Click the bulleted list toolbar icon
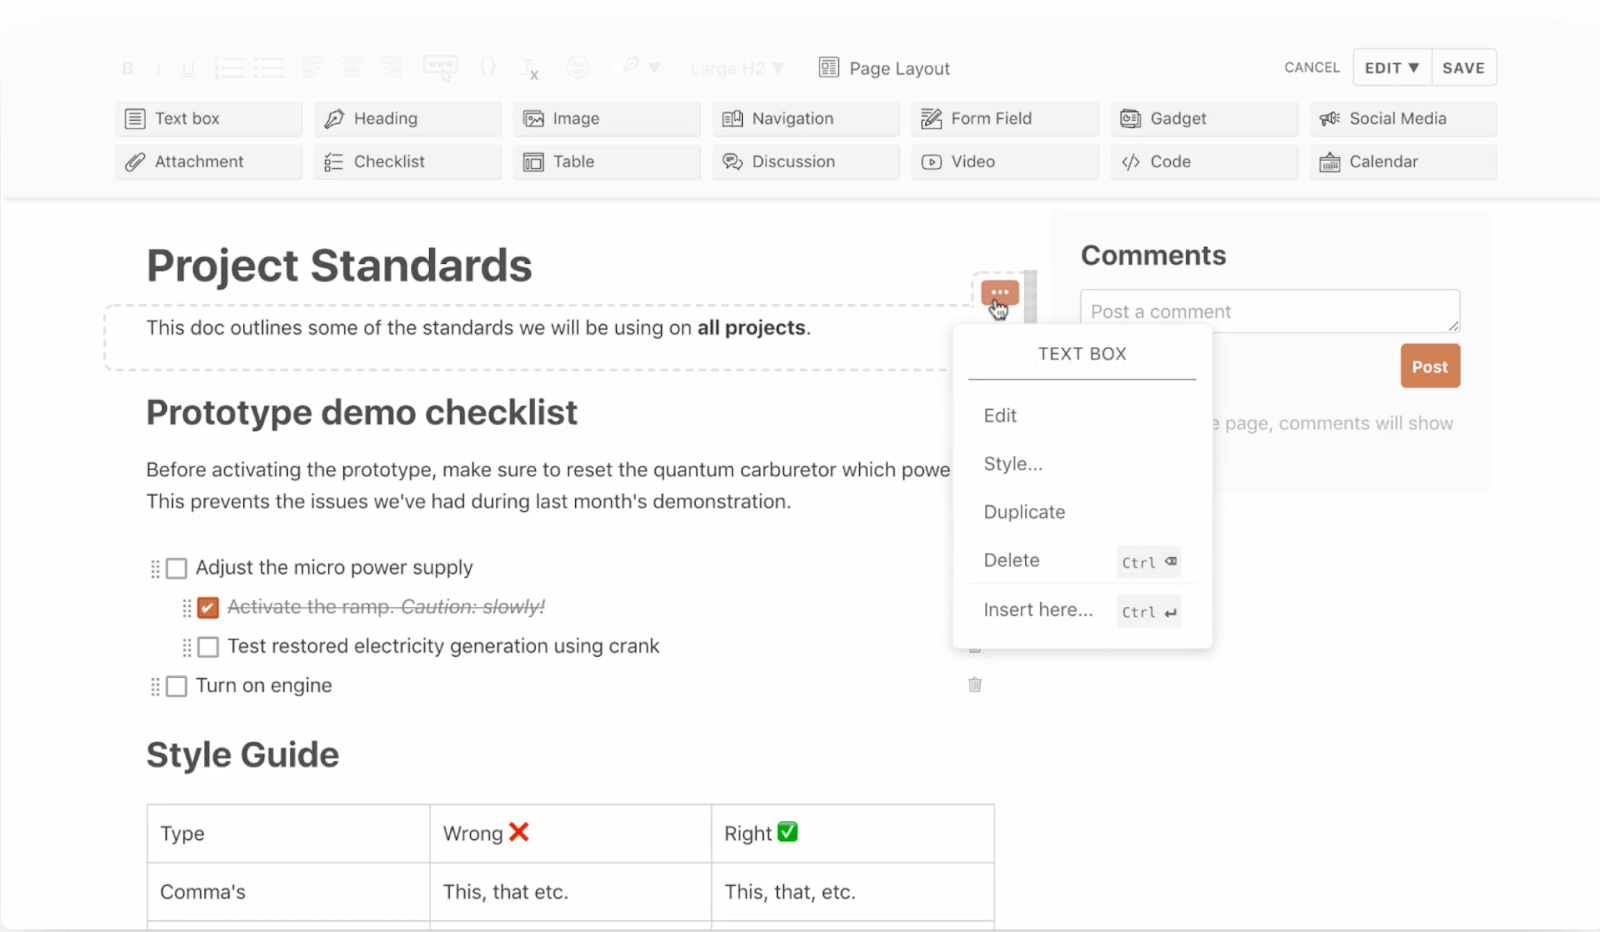This screenshot has width=1600, height=932. pos(268,68)
